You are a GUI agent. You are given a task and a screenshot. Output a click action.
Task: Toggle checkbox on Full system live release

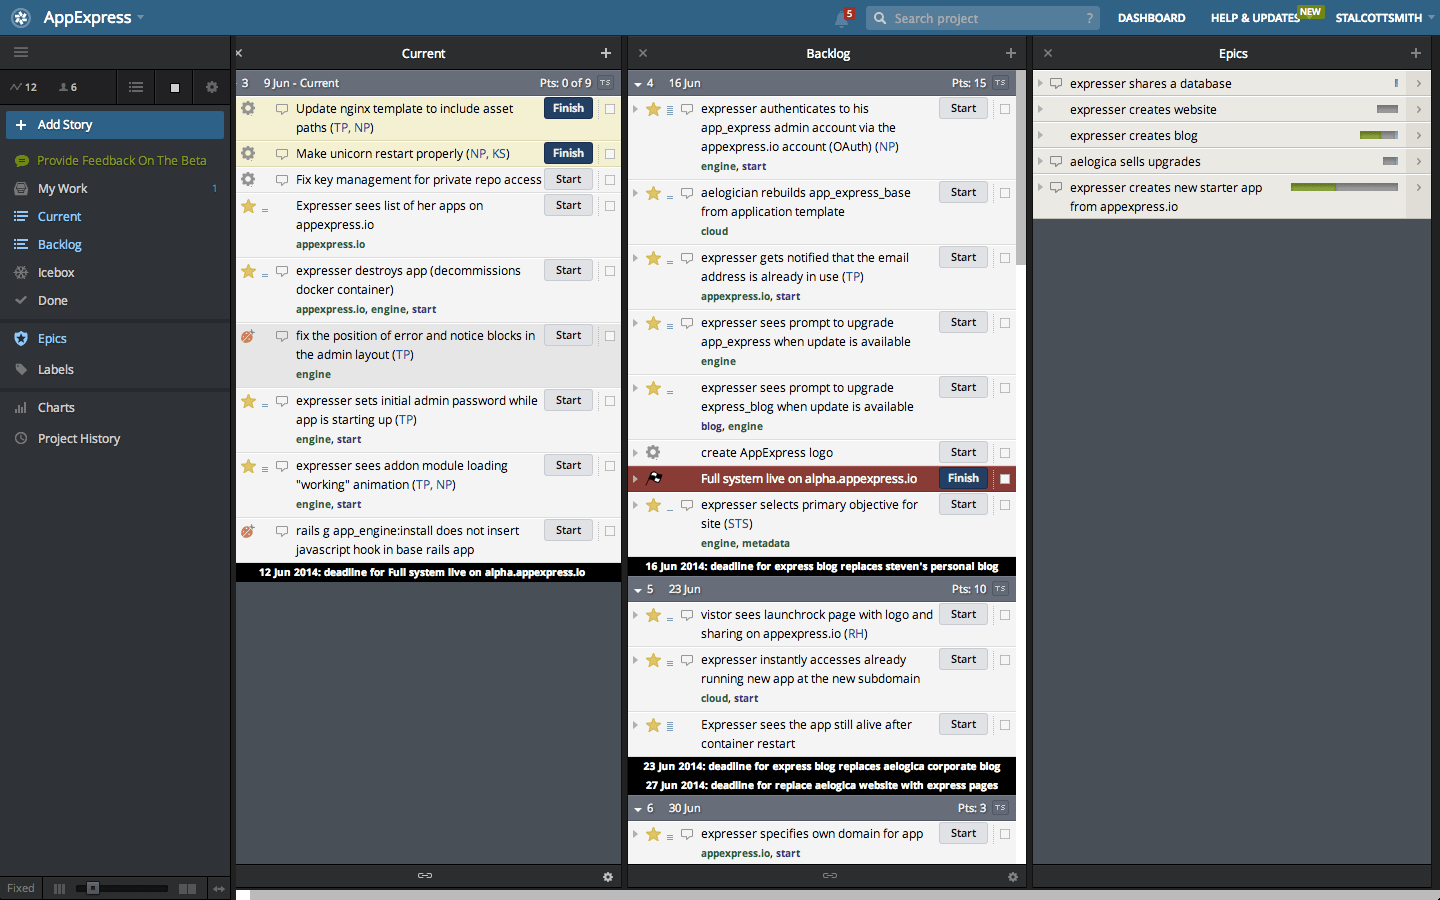pos(1005,479)
